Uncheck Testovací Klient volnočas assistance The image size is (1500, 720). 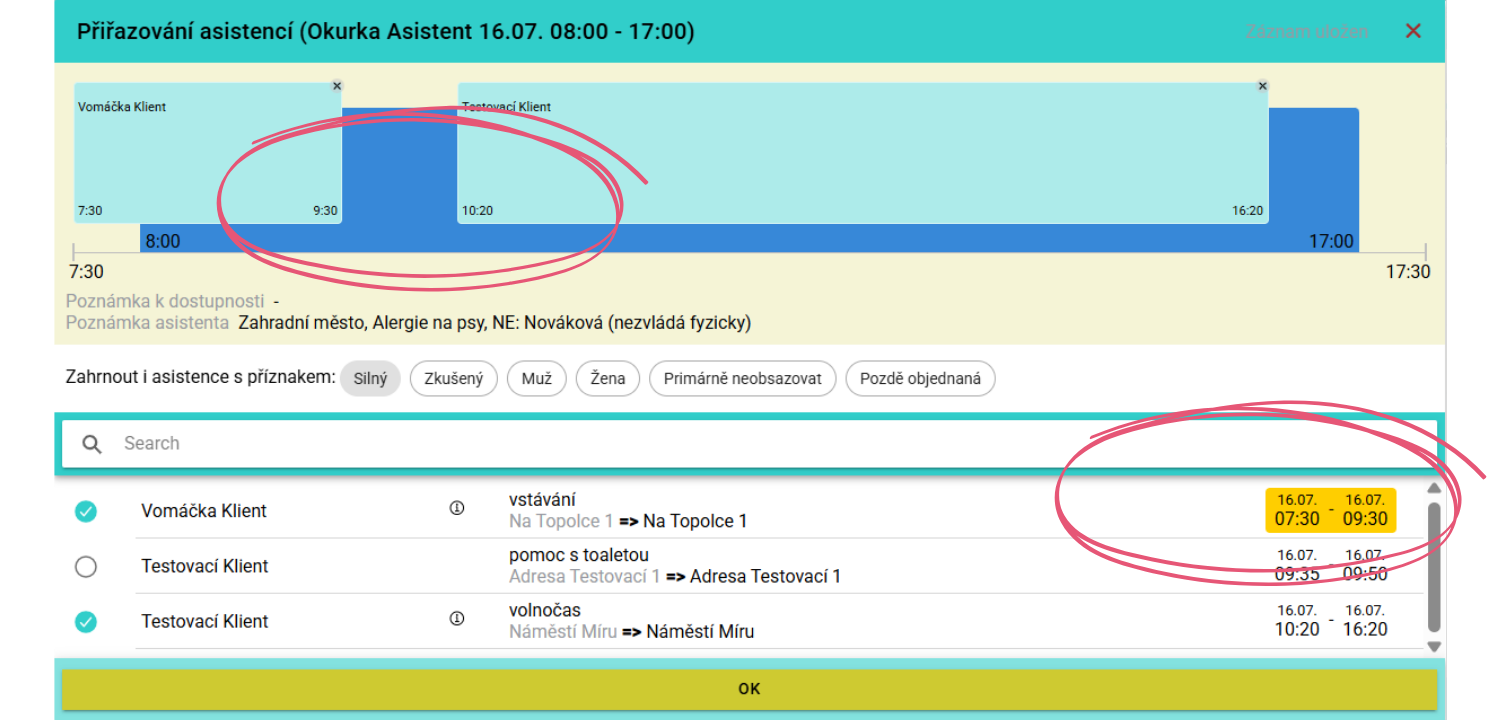coord(86,621)
